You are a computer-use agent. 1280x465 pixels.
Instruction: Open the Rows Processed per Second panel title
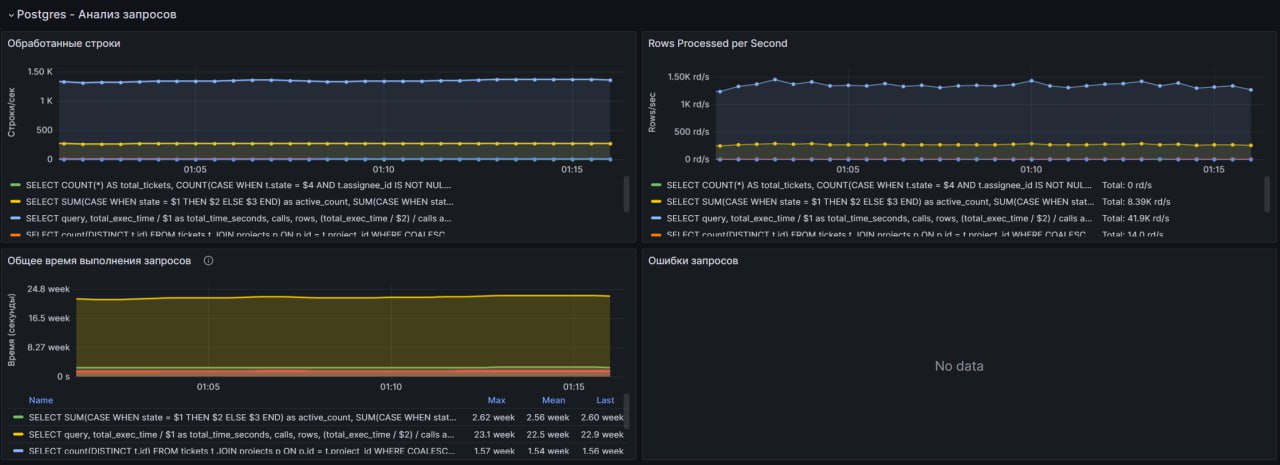coord(718,44)
